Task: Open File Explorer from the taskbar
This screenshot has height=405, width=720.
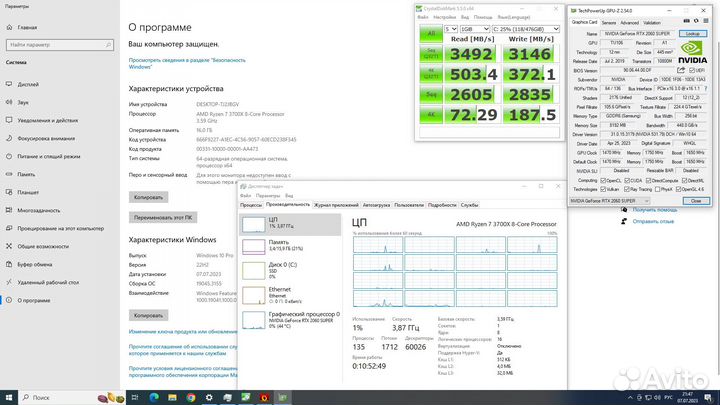Action: 172,397
